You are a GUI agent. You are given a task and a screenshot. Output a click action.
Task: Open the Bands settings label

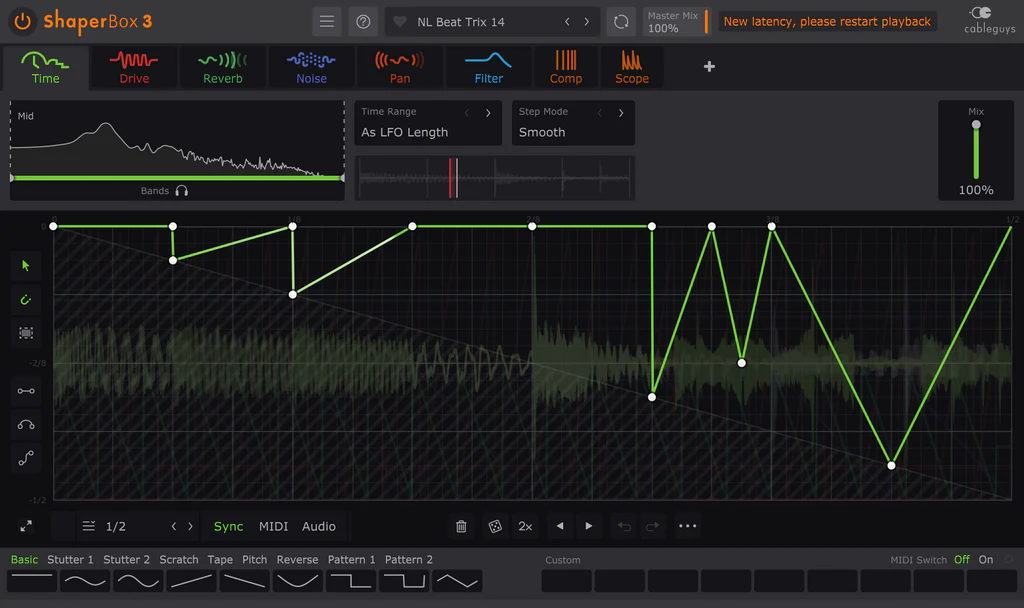pos(155,191)
